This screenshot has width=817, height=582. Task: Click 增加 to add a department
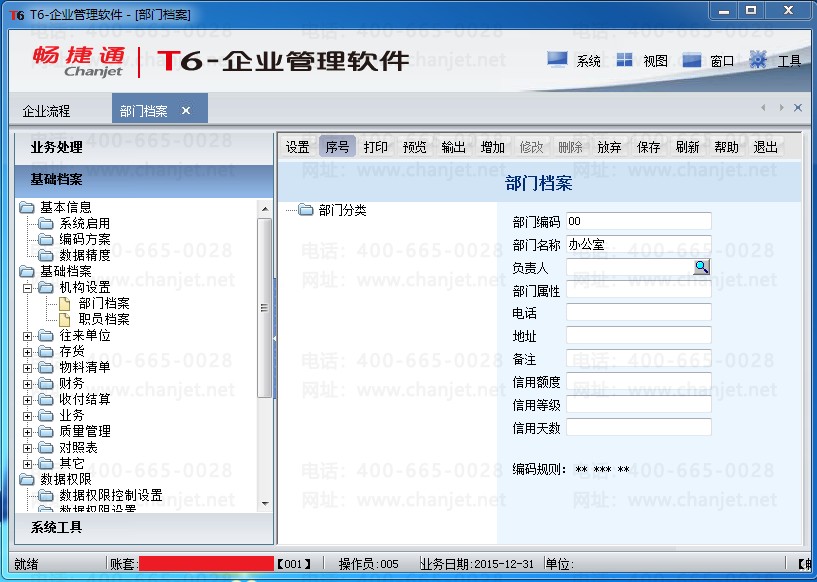pyautogui.click(x=492, y=147)
